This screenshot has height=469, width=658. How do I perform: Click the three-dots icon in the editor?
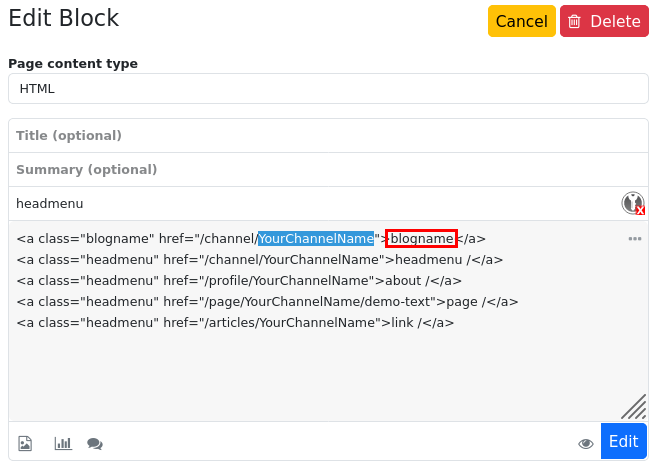click(x=634, y=239)
